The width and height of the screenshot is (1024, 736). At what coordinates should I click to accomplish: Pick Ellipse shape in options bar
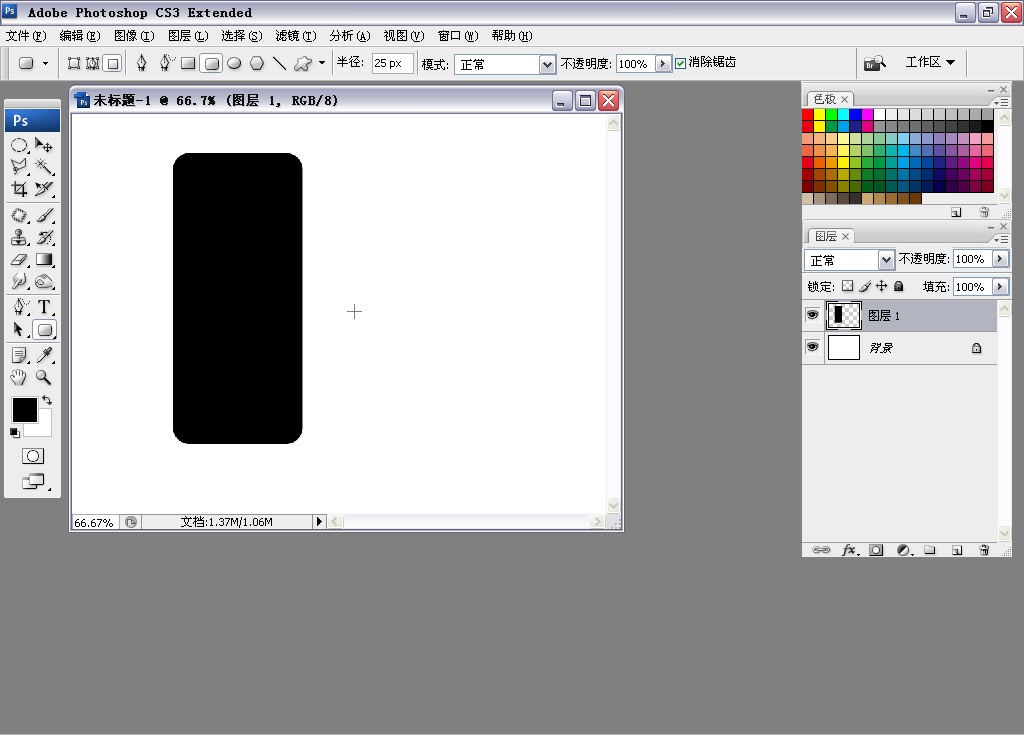(234, 63)
